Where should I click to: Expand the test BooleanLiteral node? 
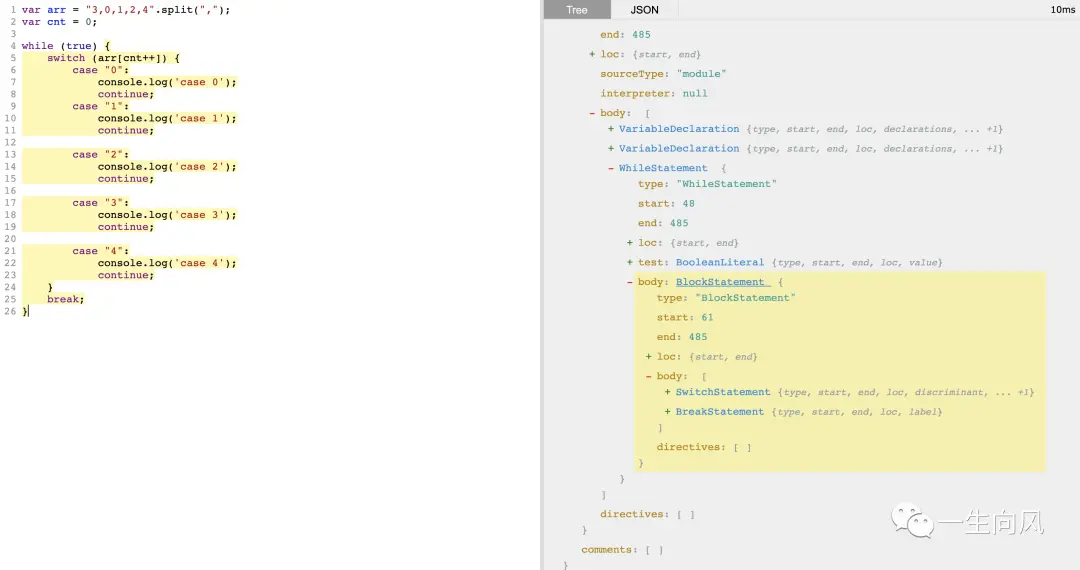pos(630,262)
